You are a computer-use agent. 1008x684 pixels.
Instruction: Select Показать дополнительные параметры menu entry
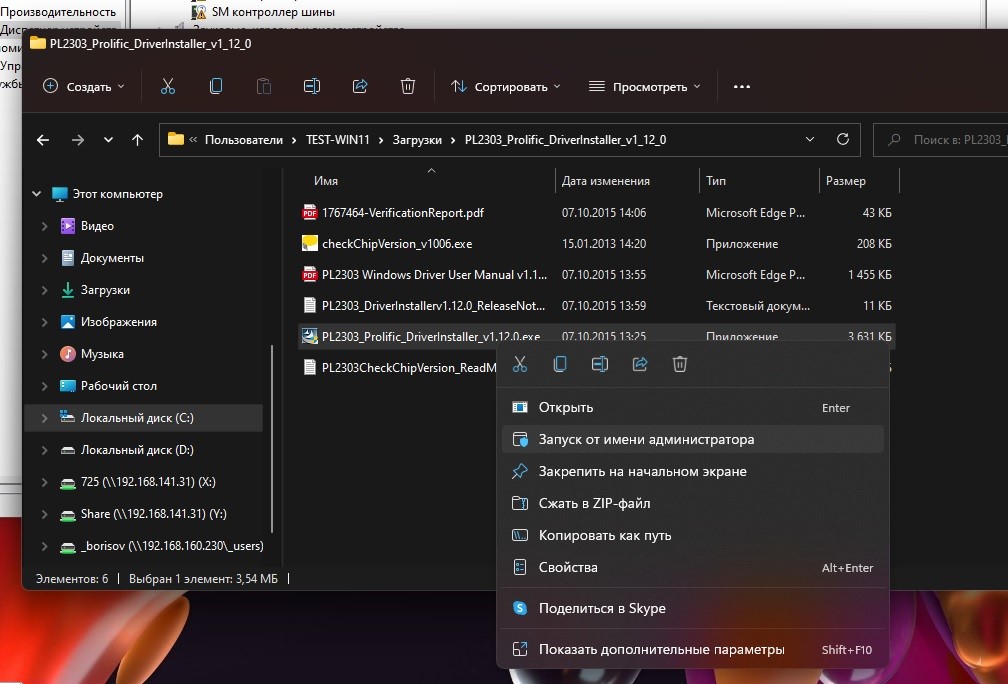pyautogui.click(x=661, y=650)
